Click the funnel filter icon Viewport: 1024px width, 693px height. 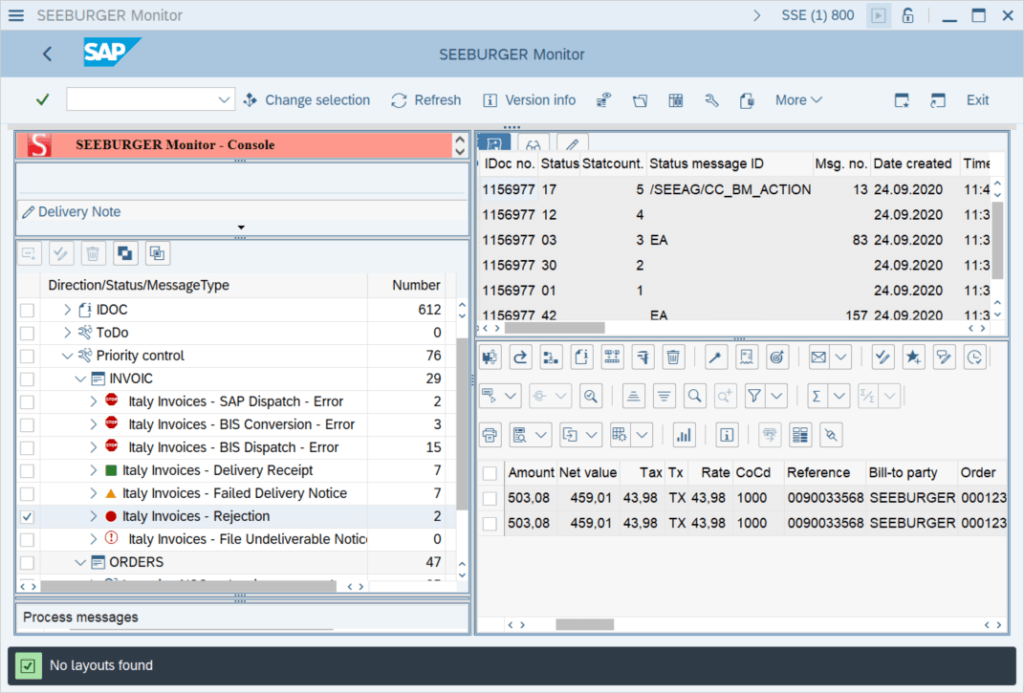[x=754, y=396]
